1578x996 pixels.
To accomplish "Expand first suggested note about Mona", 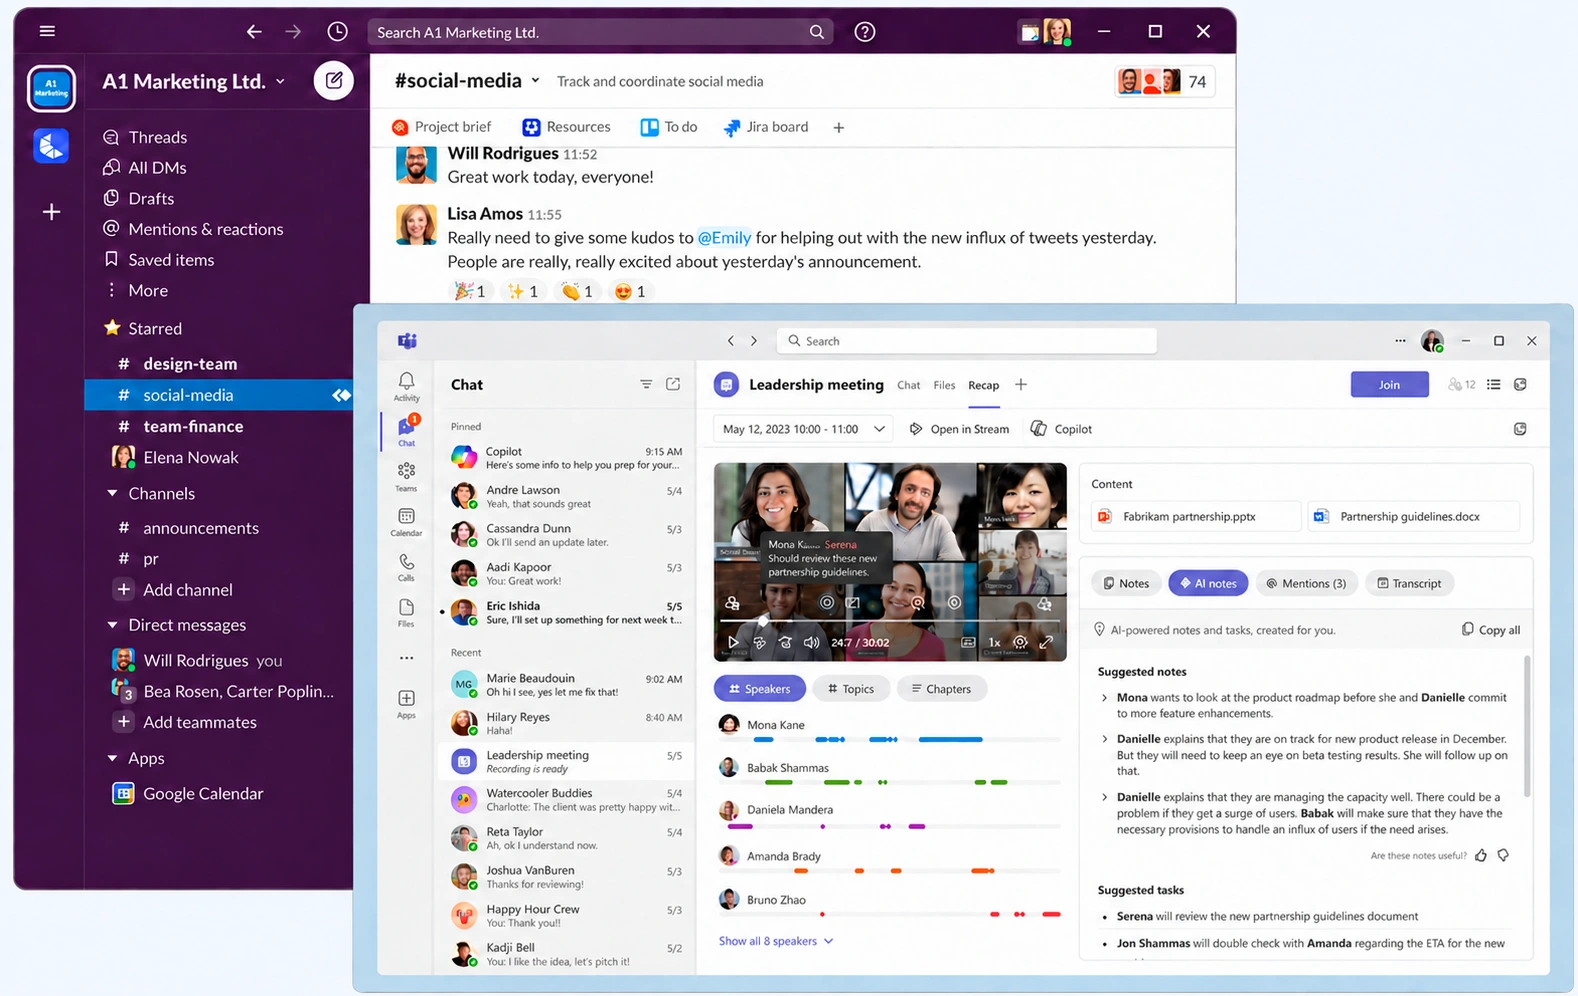I will pyautogui.click(x=1104, y=698).
